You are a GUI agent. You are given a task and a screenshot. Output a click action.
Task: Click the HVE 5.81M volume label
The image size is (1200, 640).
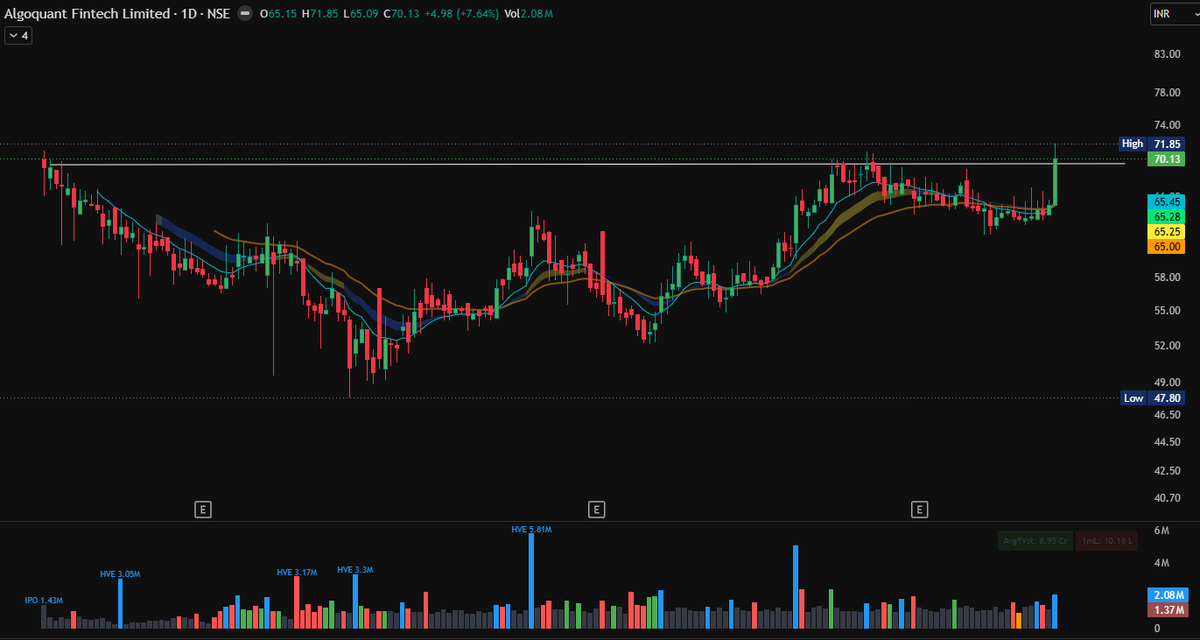pyautogui.click(x=531, y=529)
